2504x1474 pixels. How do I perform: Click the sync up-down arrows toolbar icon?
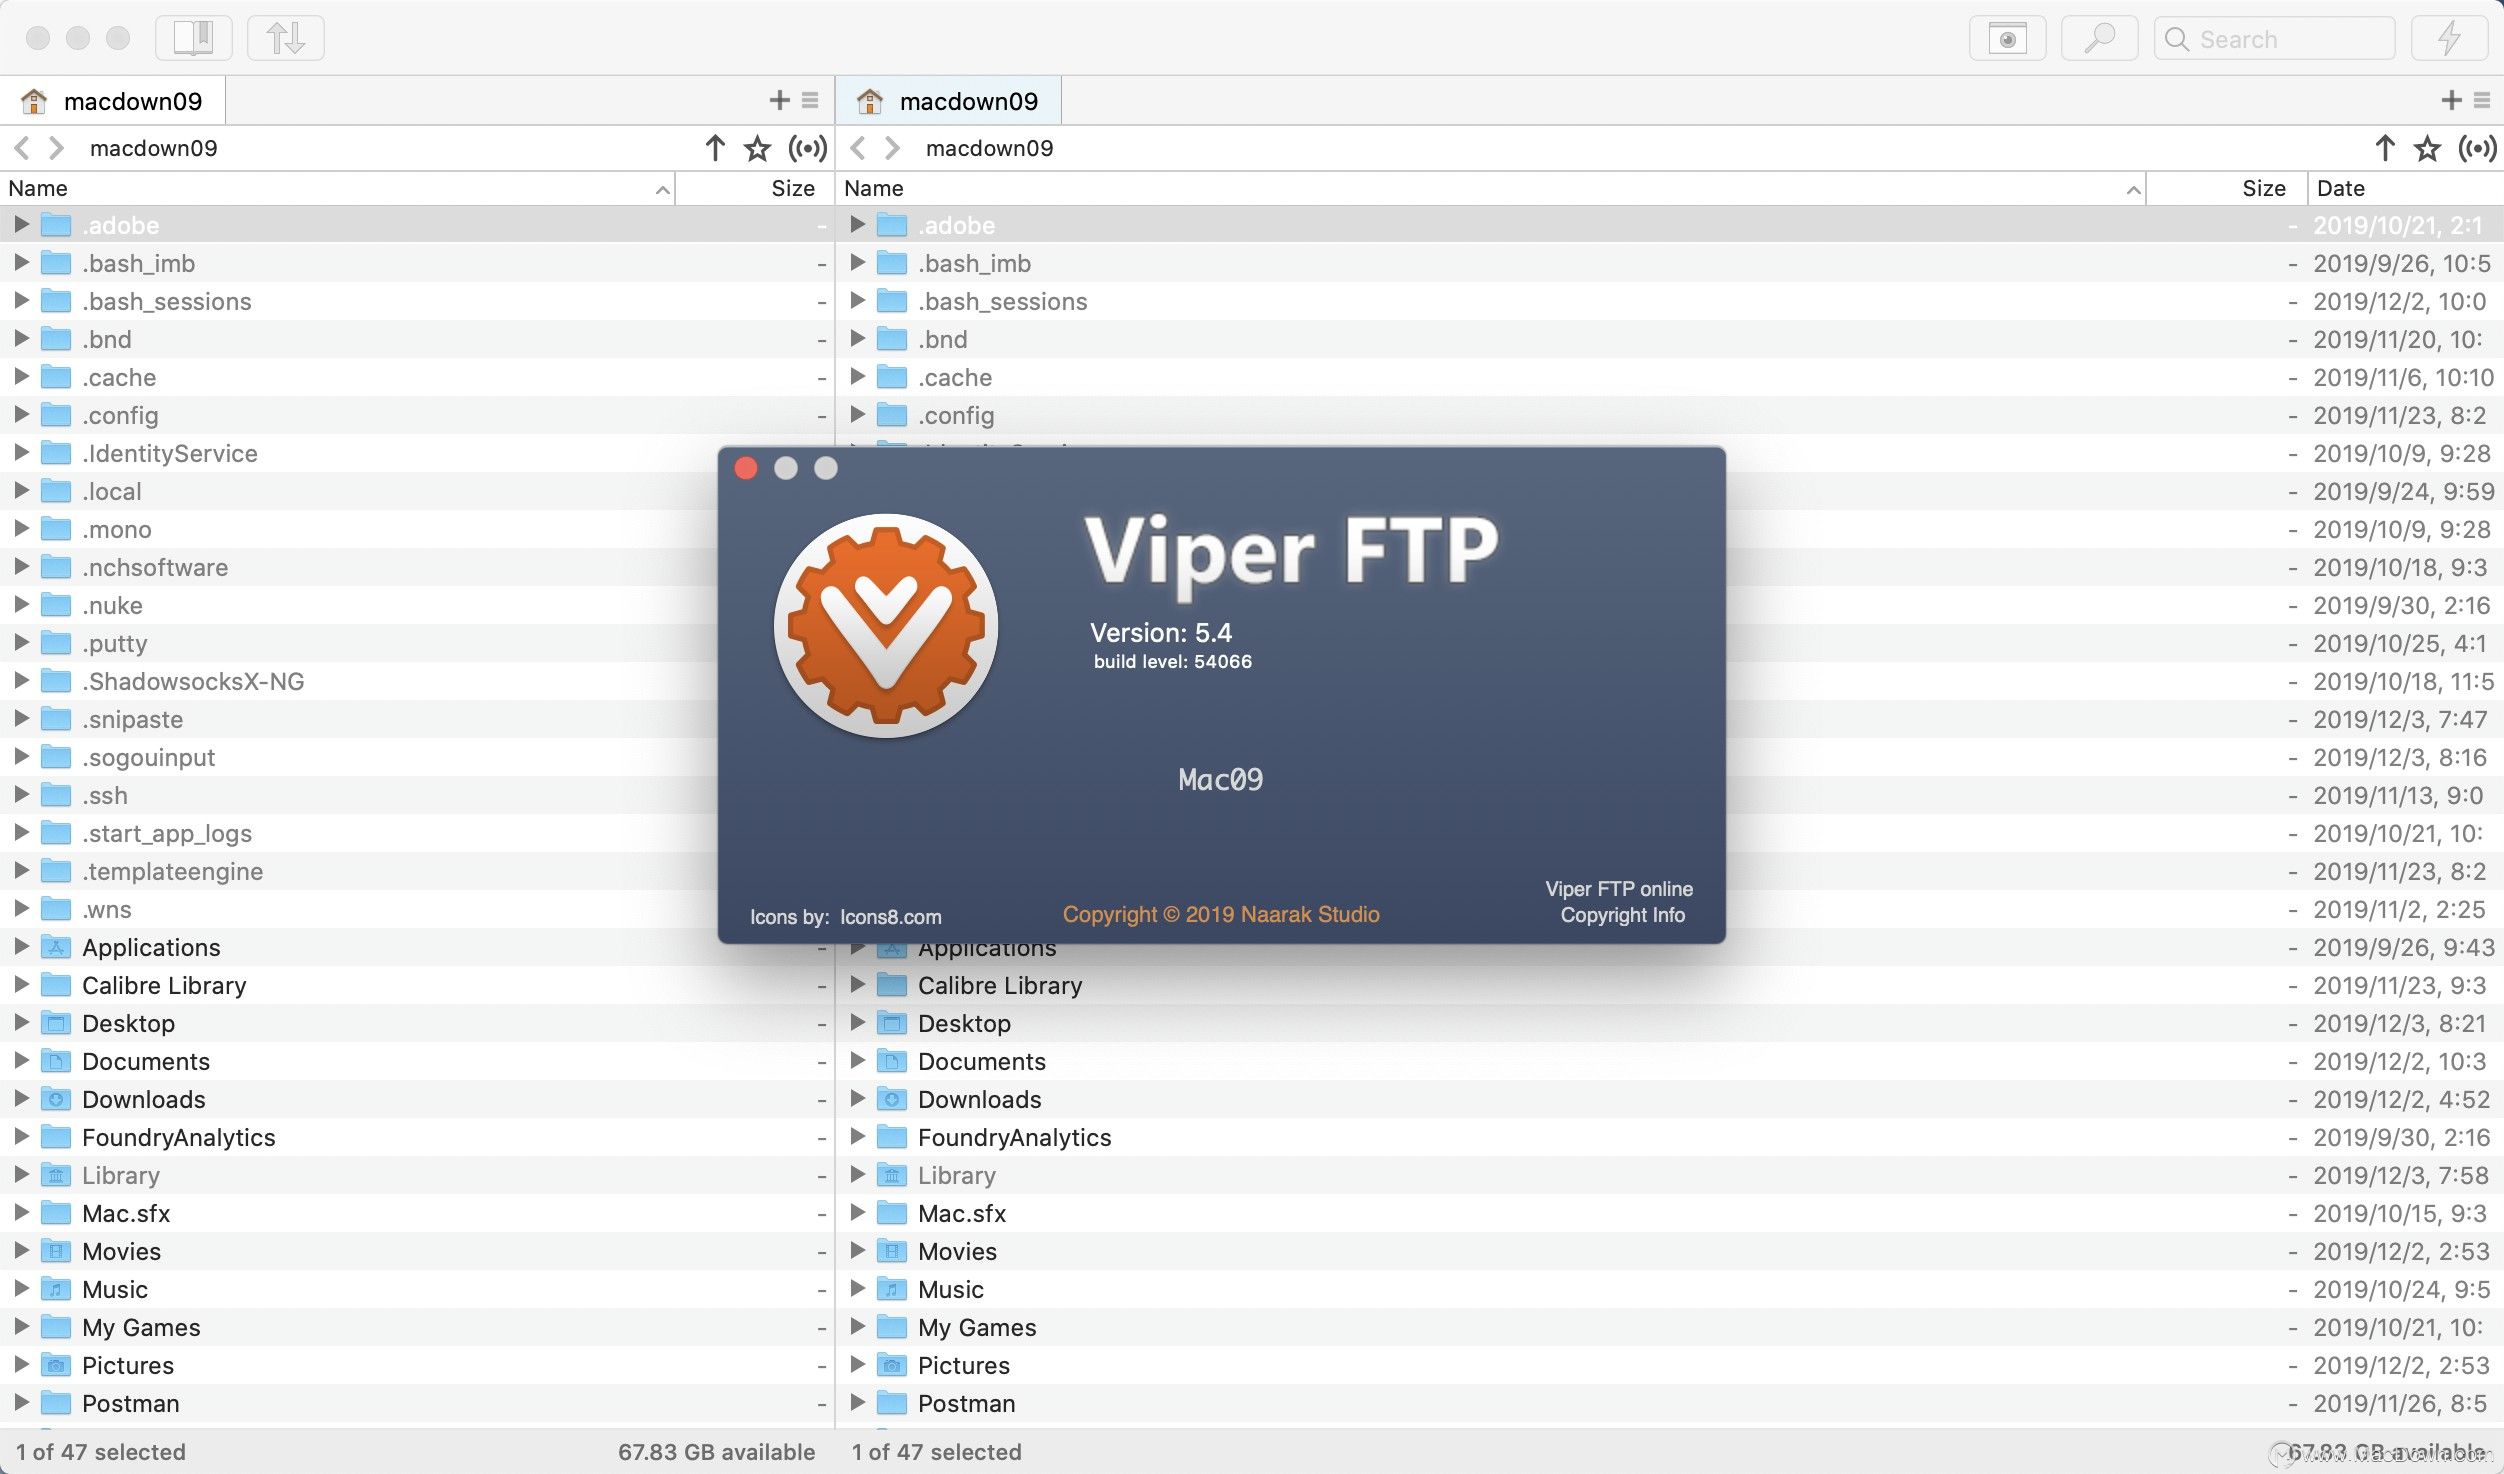click(x=286, y=38)
